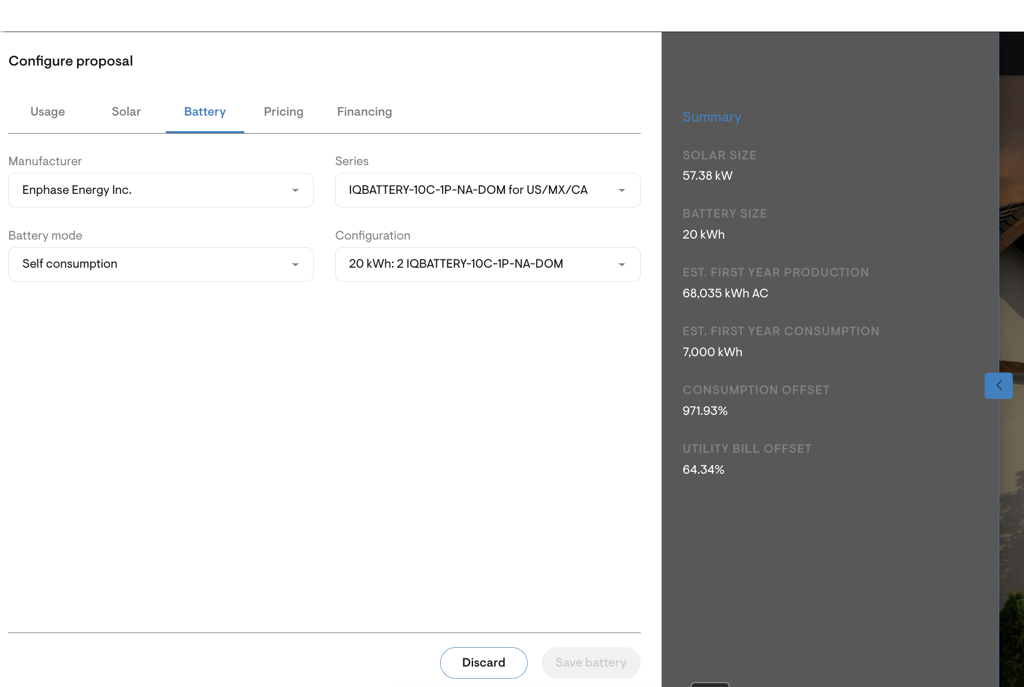Expand the Configuration dropdown showing 20 kWh
Viewport: 1024px width, 687px height.
(487, 264)
